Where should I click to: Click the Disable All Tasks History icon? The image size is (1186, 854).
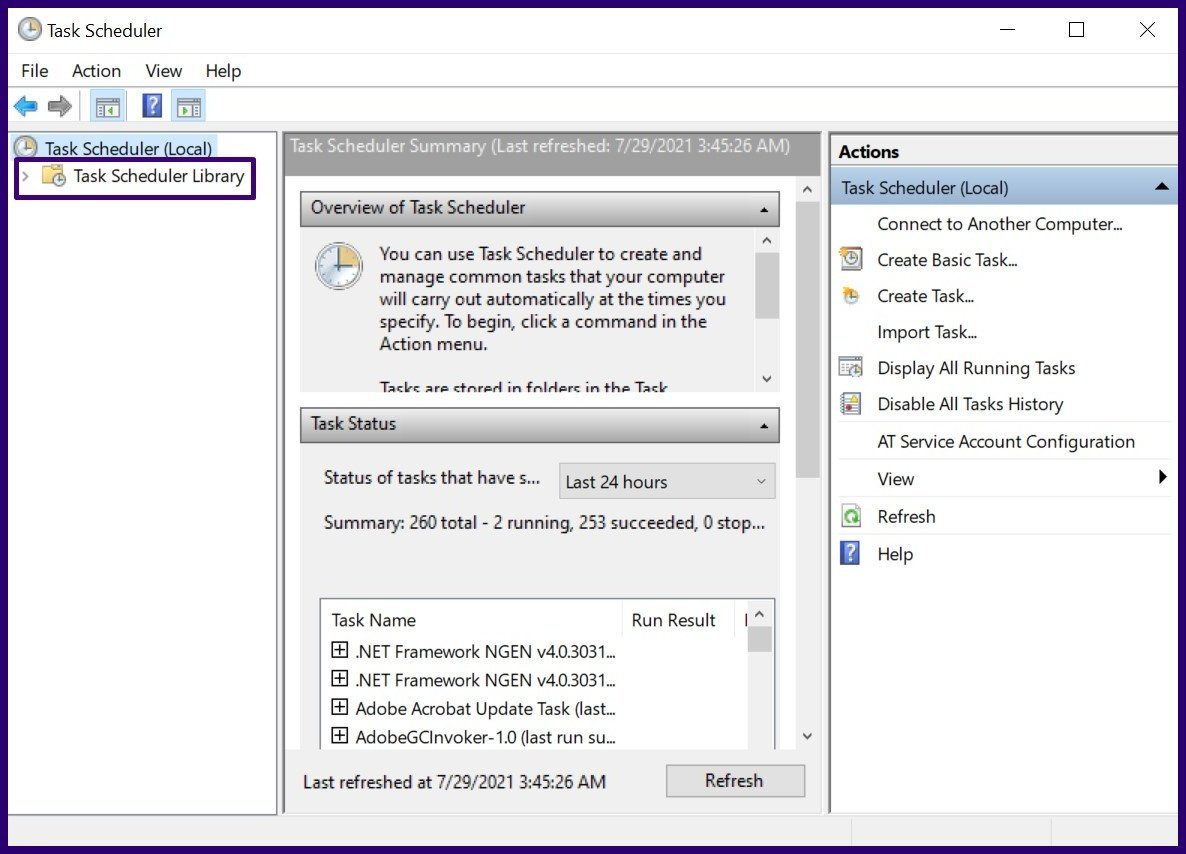click(851, 404)
